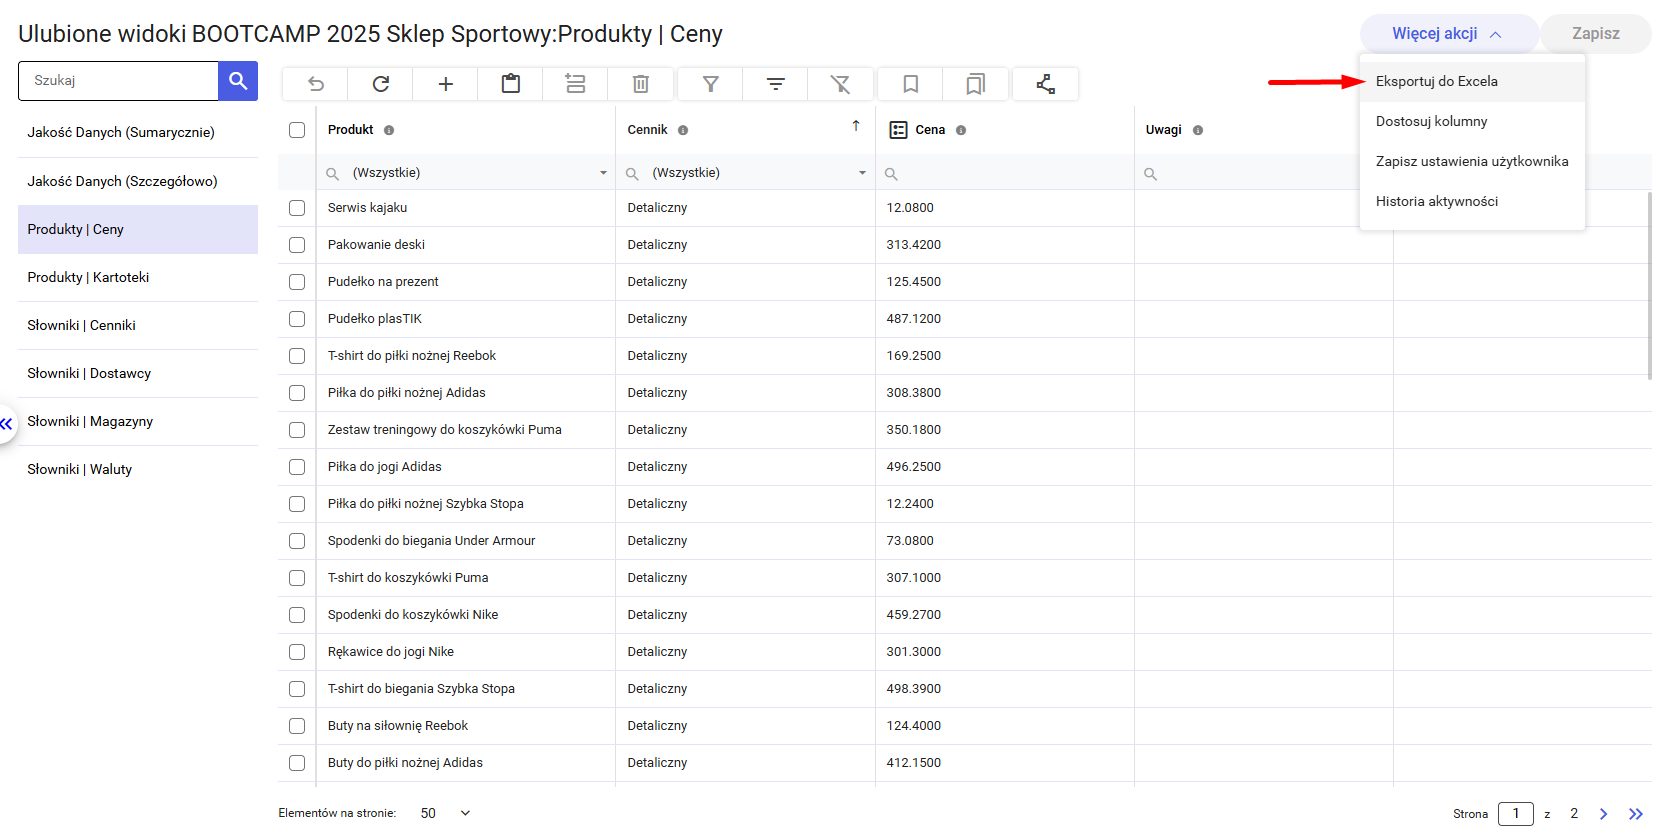Viewport: 1661px width, 839px height.
Task: Select Dostosuj kolumny from the menu
Action: pyautogui.click(x=1432, y=122)
